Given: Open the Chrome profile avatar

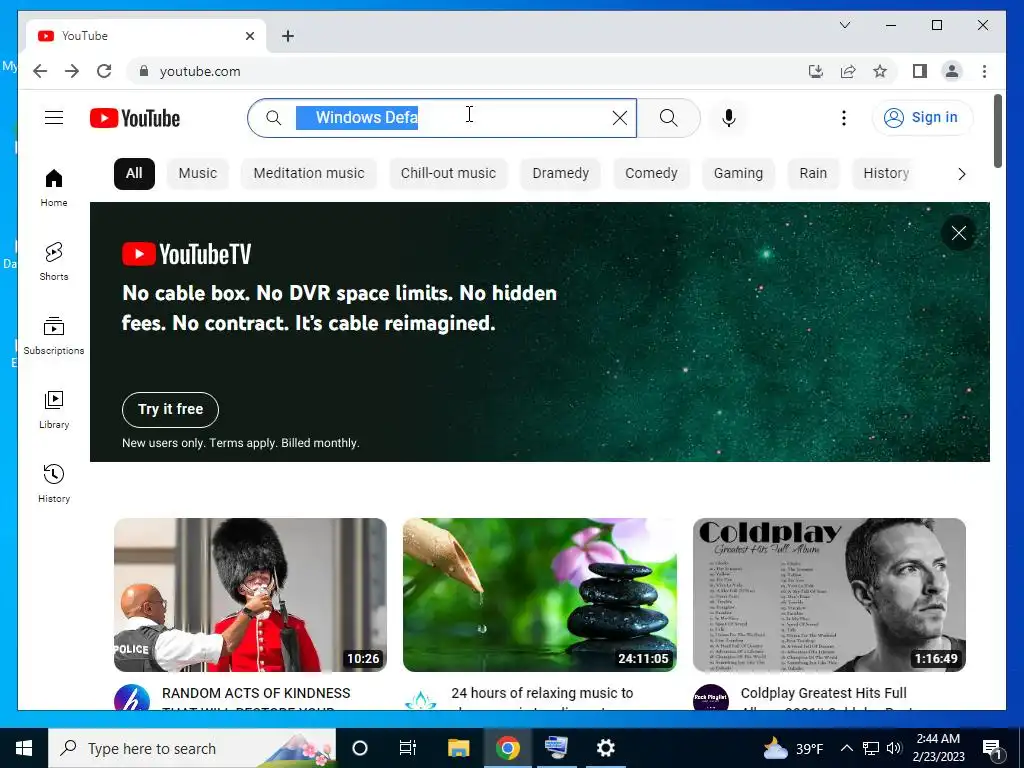Looking at the screenshot, I should [x=952, y=71].
